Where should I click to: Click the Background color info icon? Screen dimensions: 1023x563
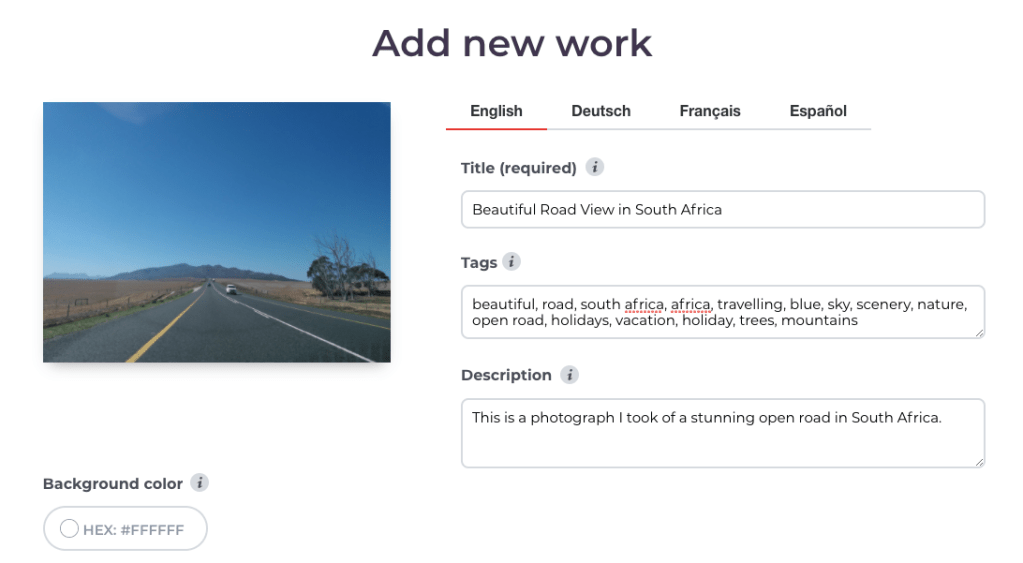[x=200, y=483]
